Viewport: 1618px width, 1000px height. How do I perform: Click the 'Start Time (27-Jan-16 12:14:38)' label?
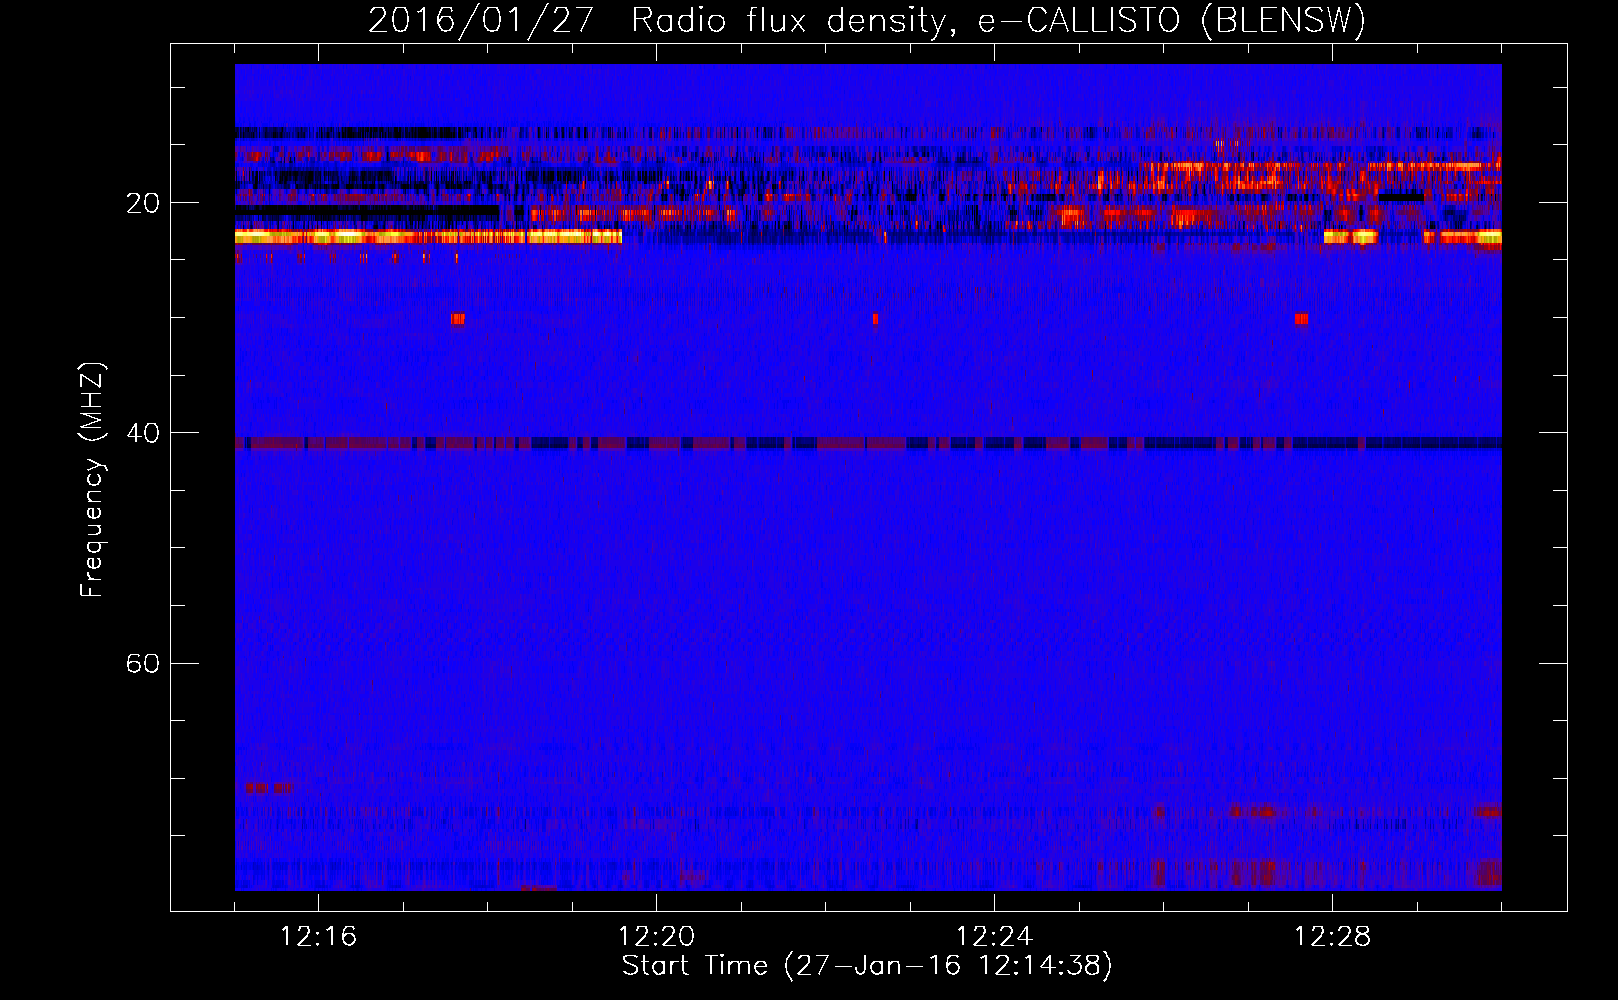pos(867,966)
